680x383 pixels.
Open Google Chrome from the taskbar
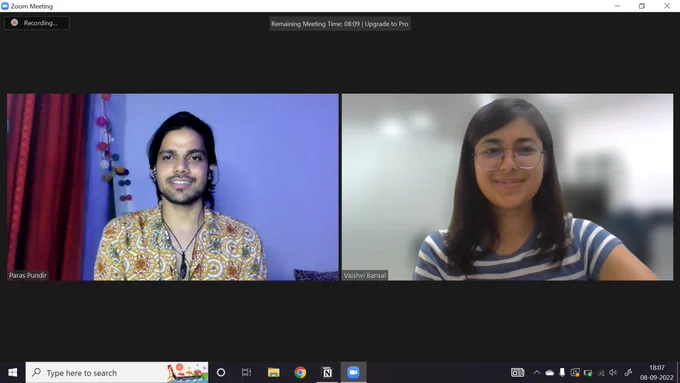click(x=300, y=373)
